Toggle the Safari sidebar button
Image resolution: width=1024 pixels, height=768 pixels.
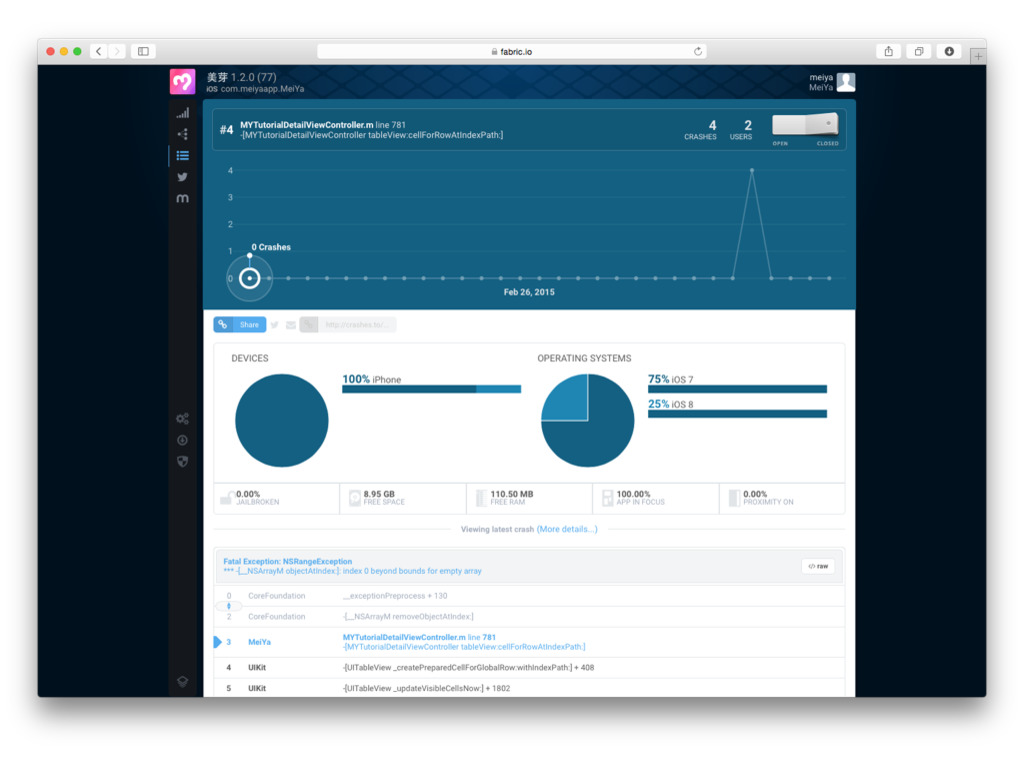(143, 51)
